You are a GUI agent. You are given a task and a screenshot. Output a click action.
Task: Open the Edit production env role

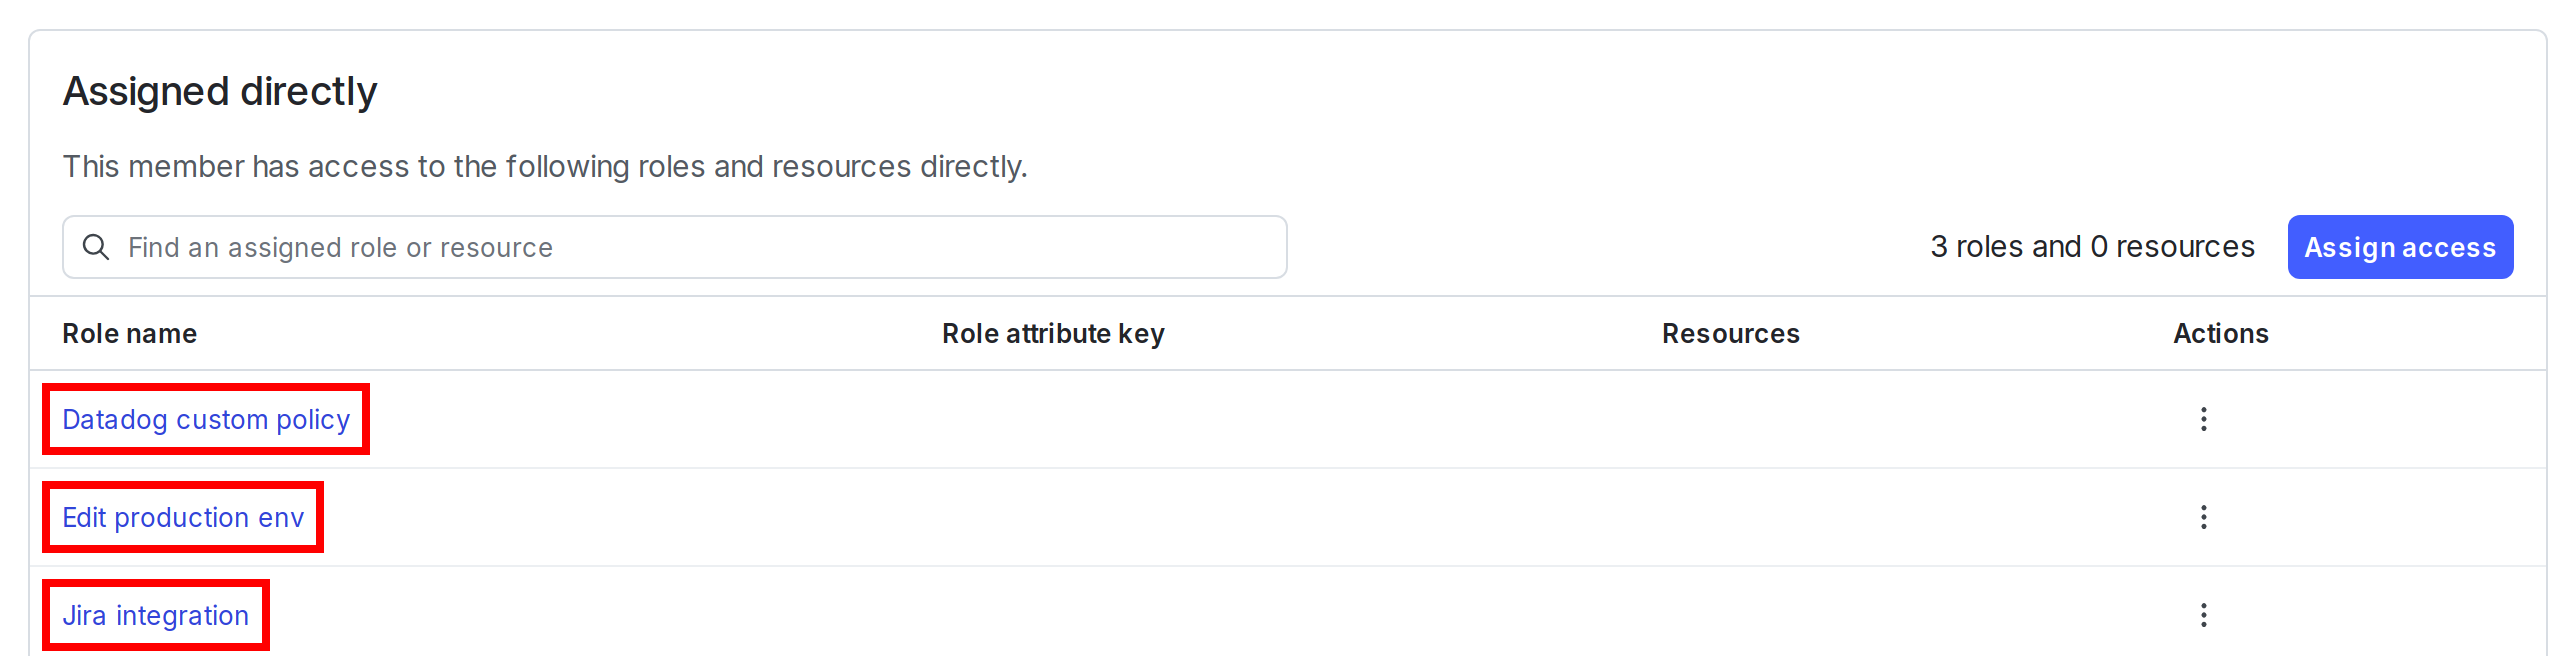point(183,517)
